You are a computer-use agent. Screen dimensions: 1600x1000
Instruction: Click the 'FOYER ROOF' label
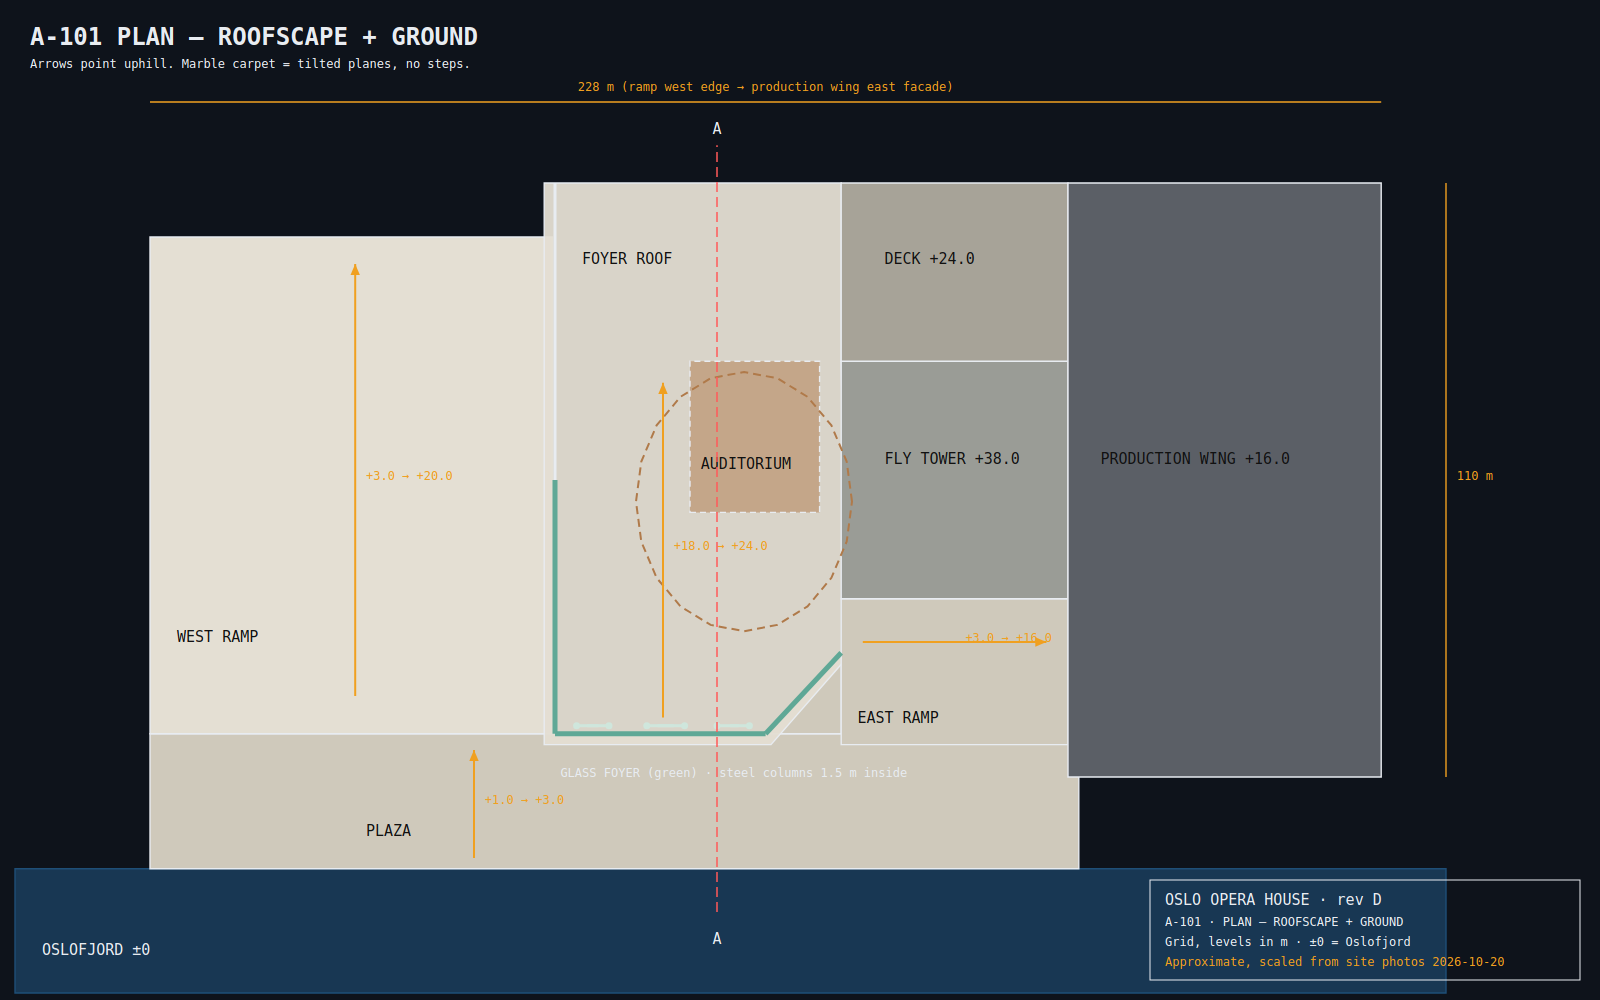pos(627,259)
